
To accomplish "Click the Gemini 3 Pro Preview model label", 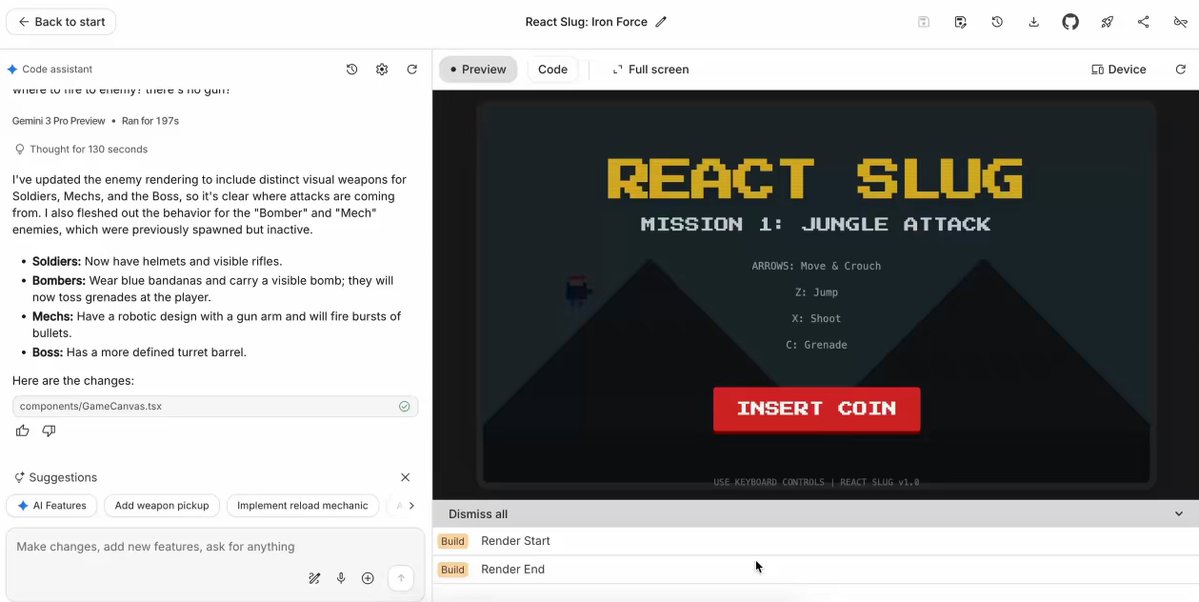I will pyautogui.click(x=57, y=121).
